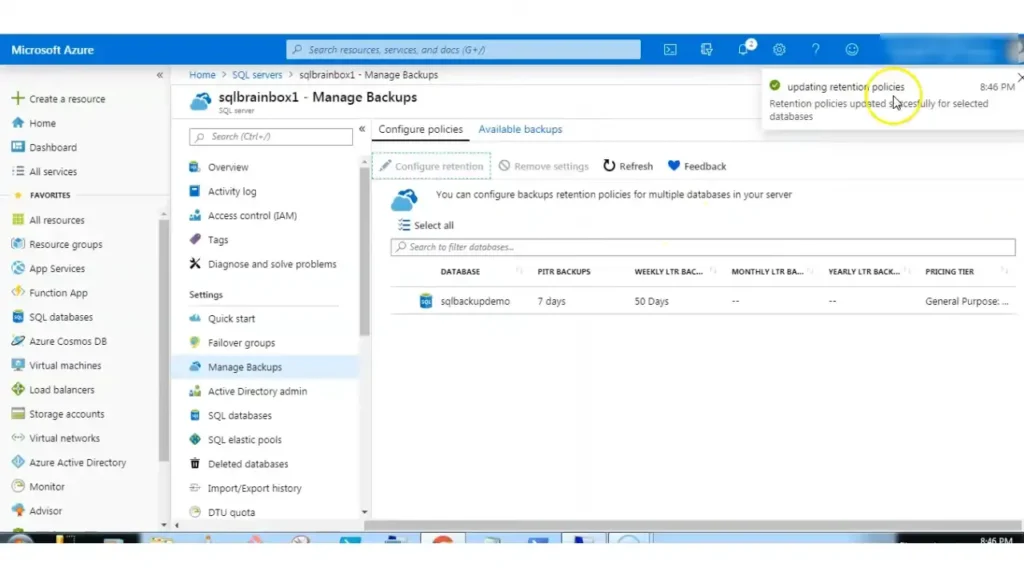
Task: Dismiss the retention policies notification
Action: click(x=1019, y=78)
